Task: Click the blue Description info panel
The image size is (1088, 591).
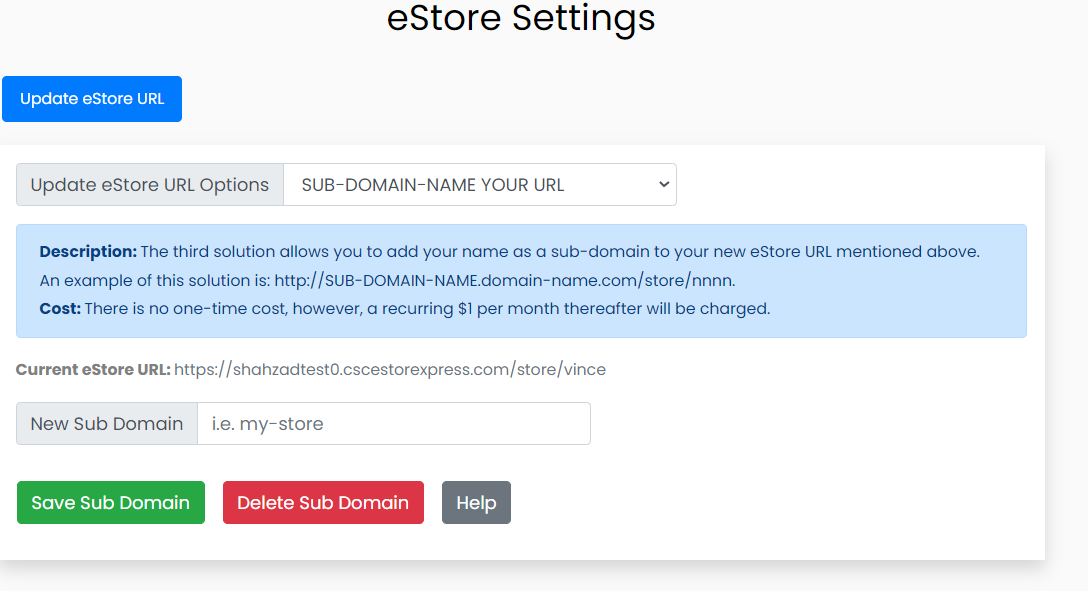Action: click(x=520, y=281)
